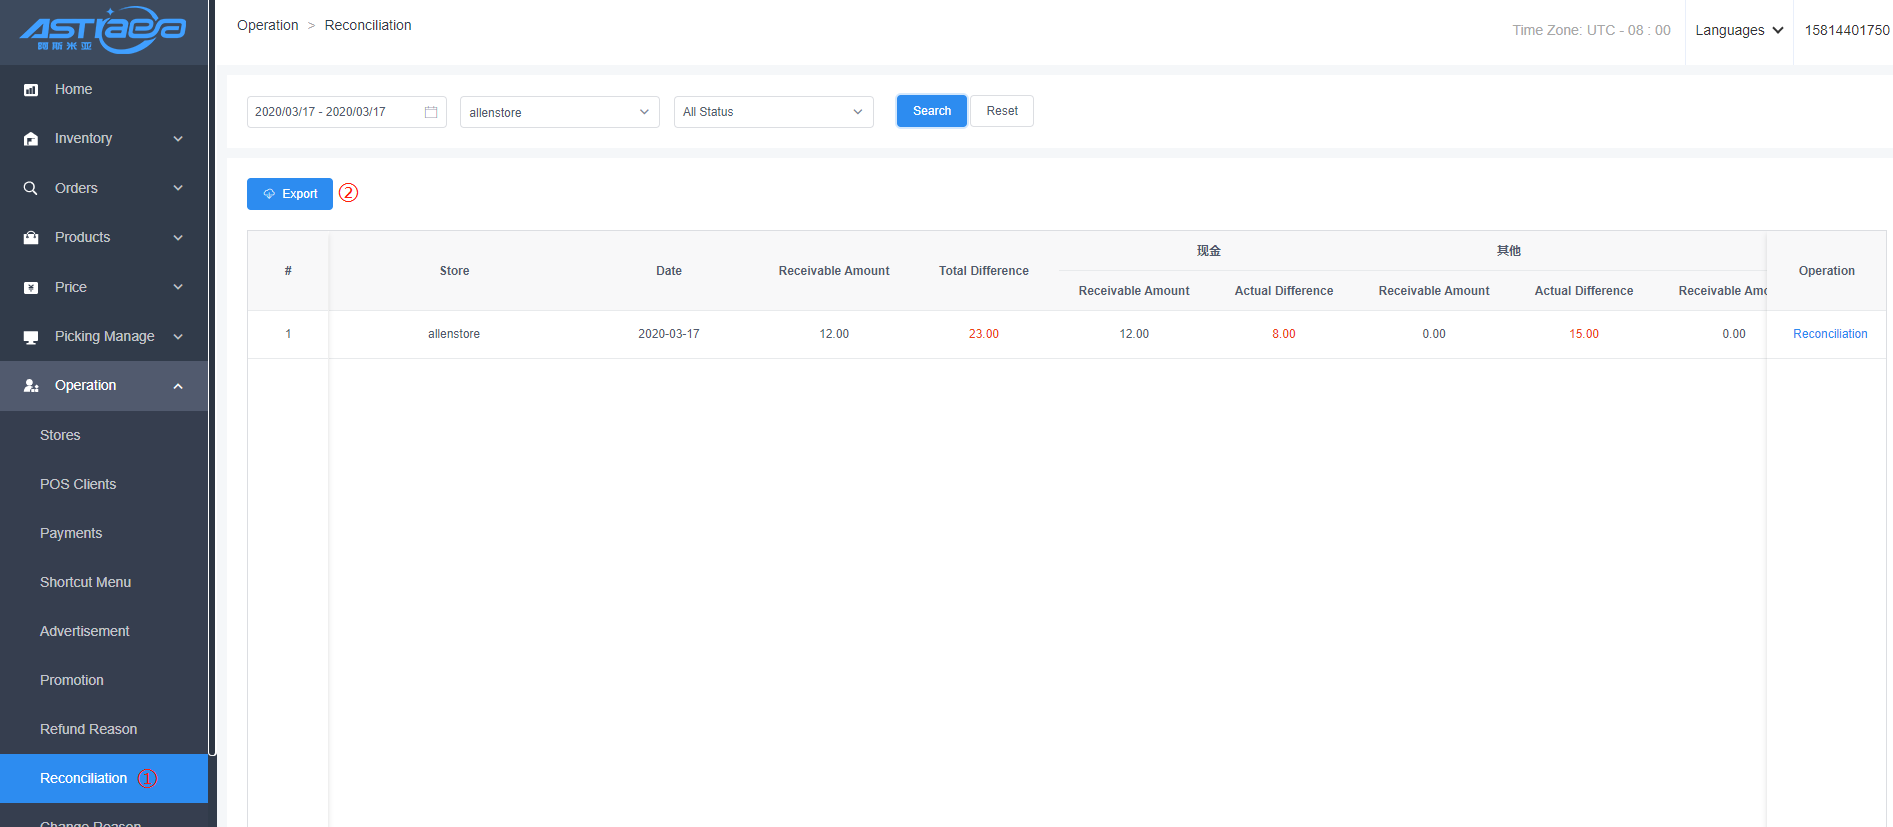Open the allenstore store dropdown

(x=559, y=112)
